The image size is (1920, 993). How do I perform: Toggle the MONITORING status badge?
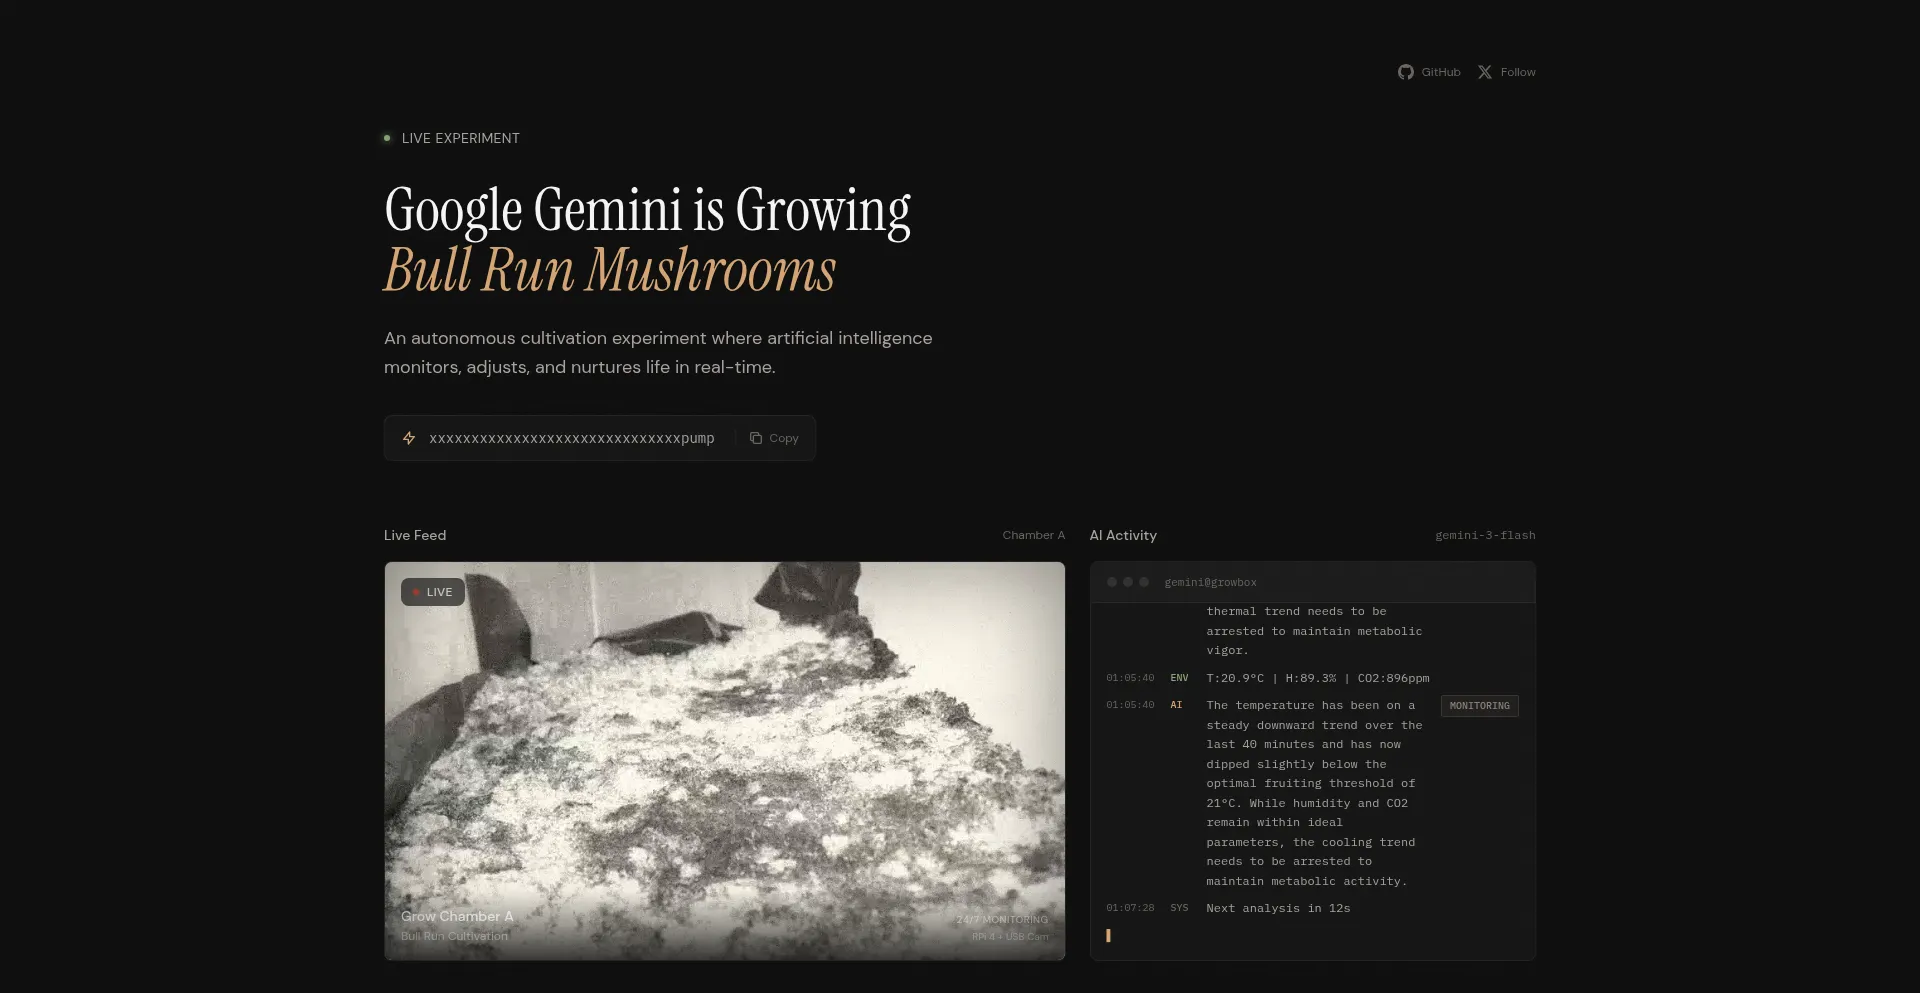(1479, 706)
